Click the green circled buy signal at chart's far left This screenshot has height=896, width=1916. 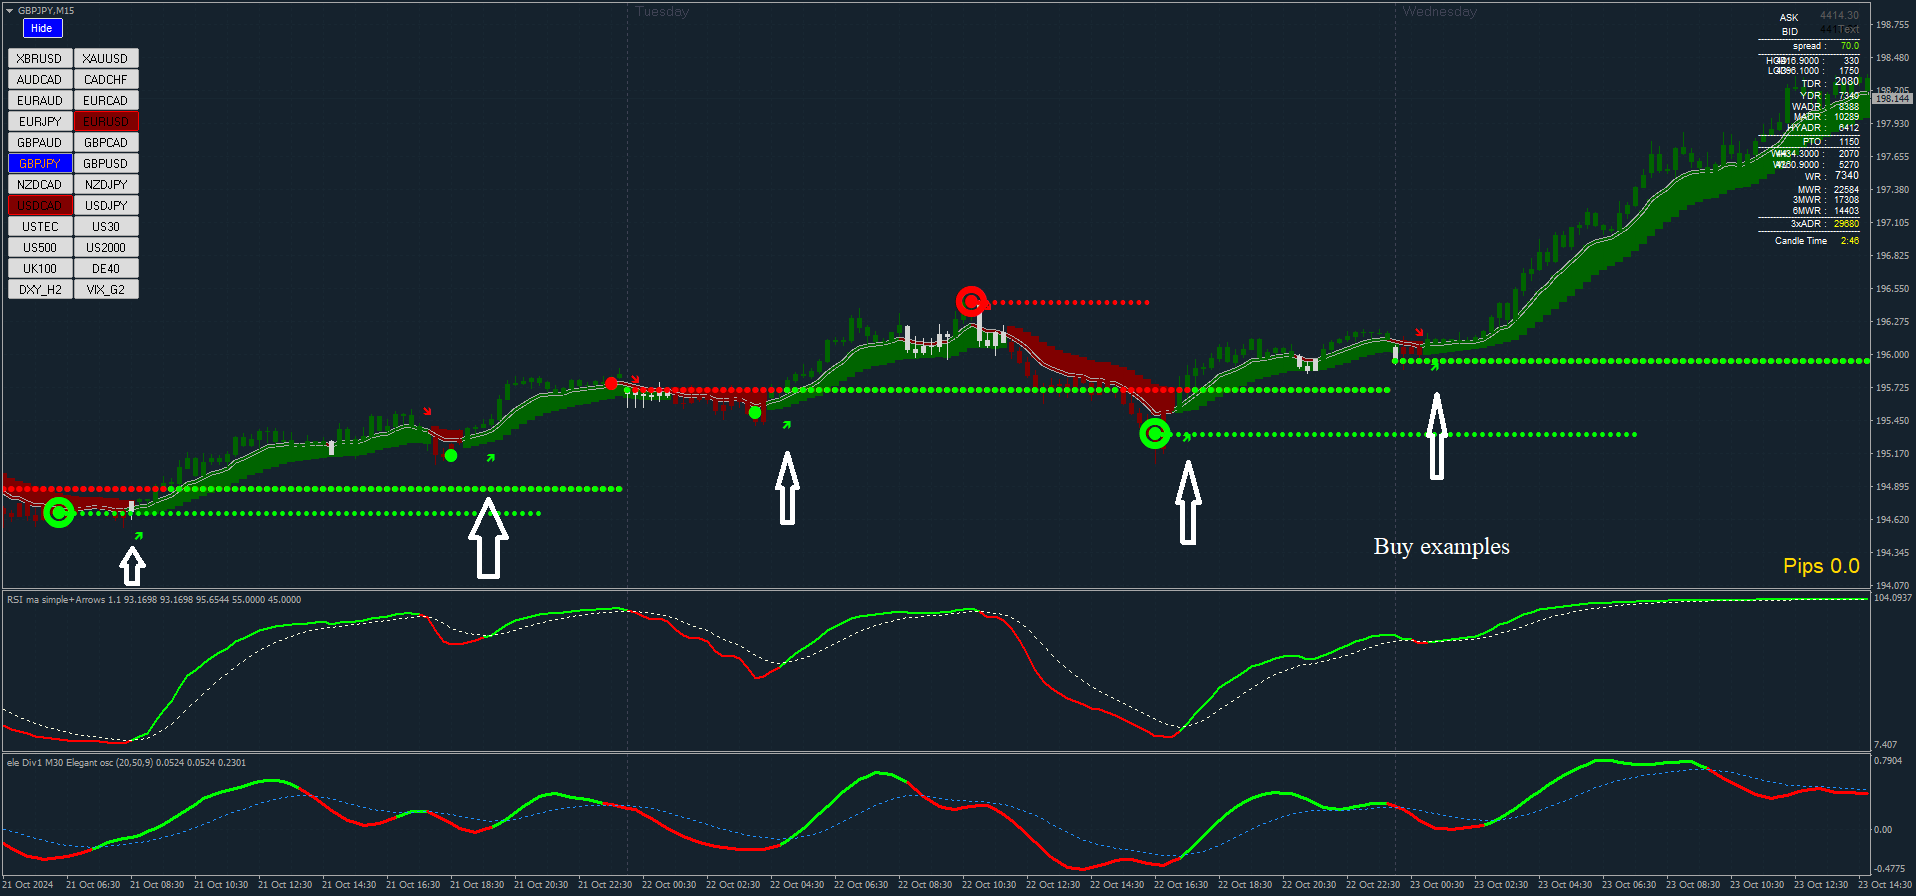[59, 513]
